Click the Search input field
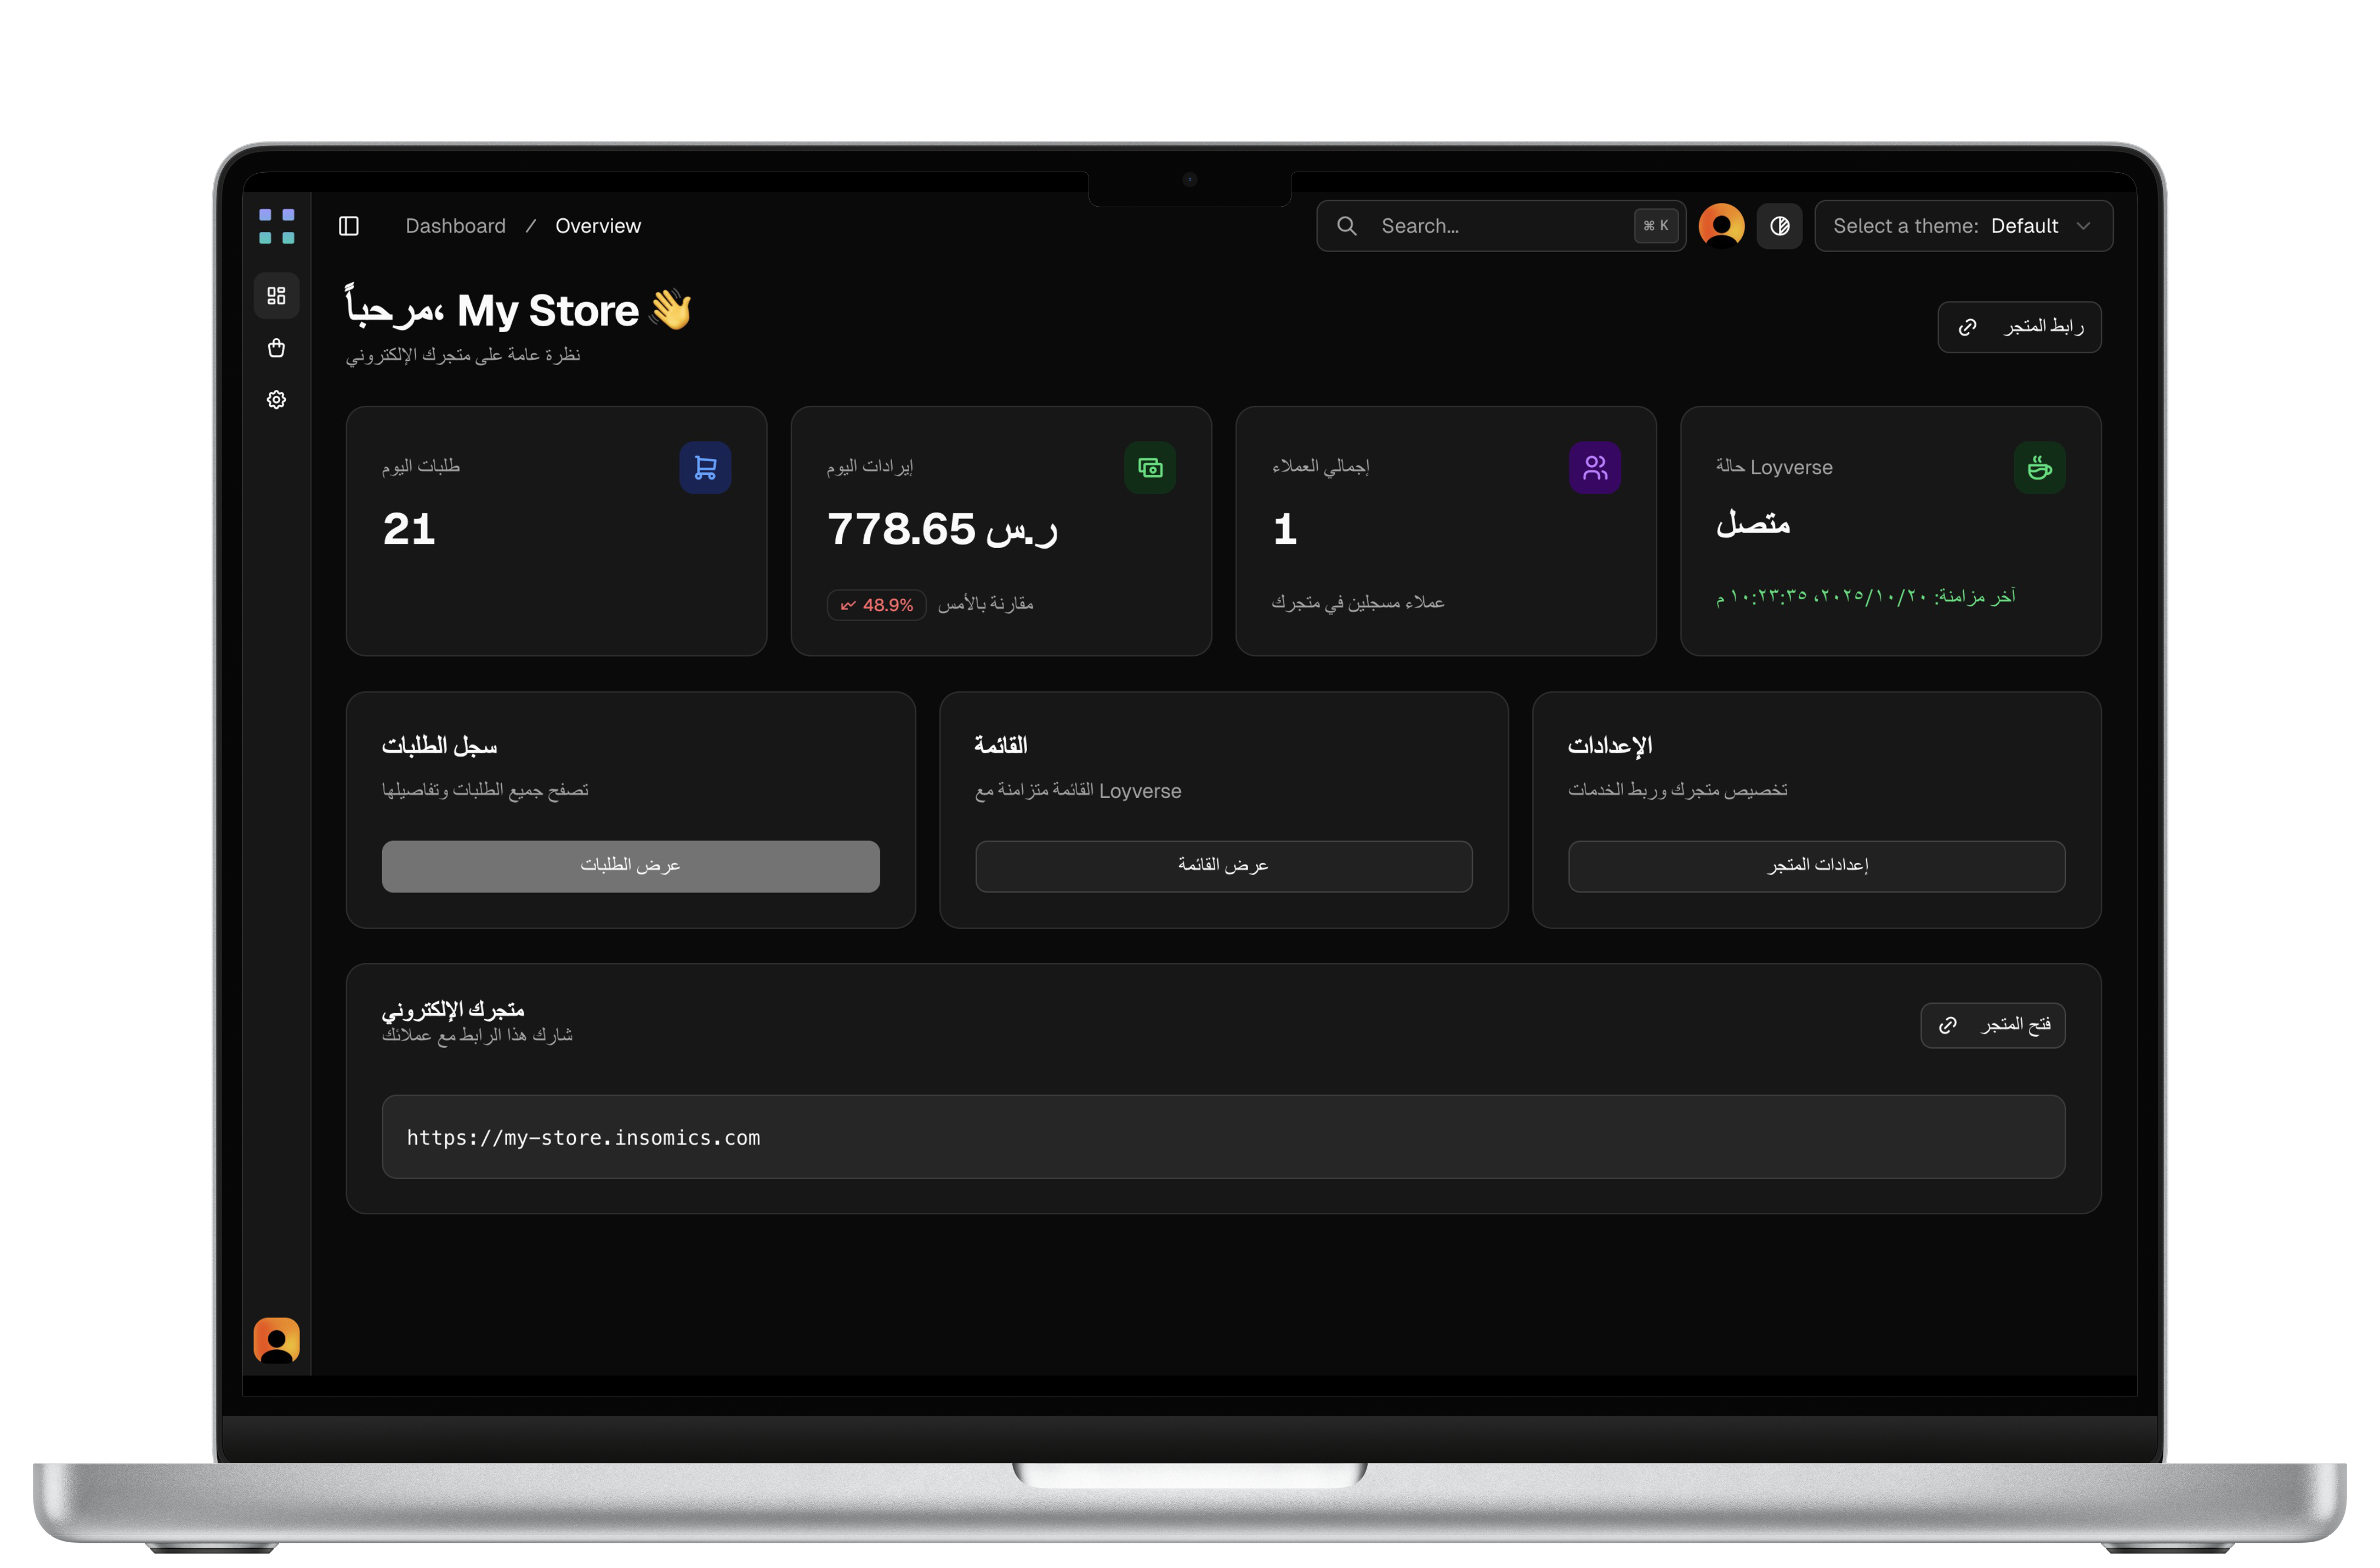2380x1568 pixels. (x=1500, y=226)
